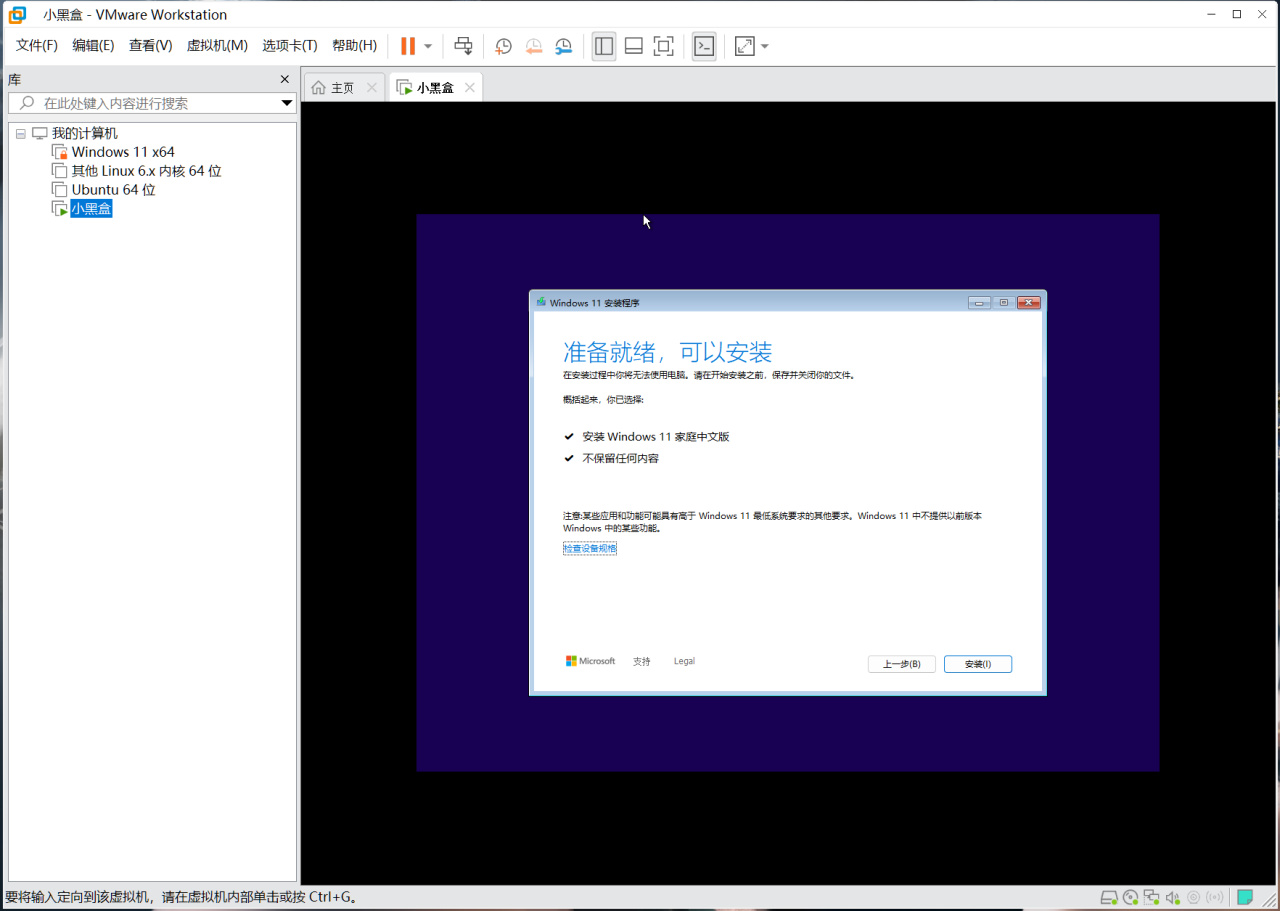Focus the library search field

point(152,103)
